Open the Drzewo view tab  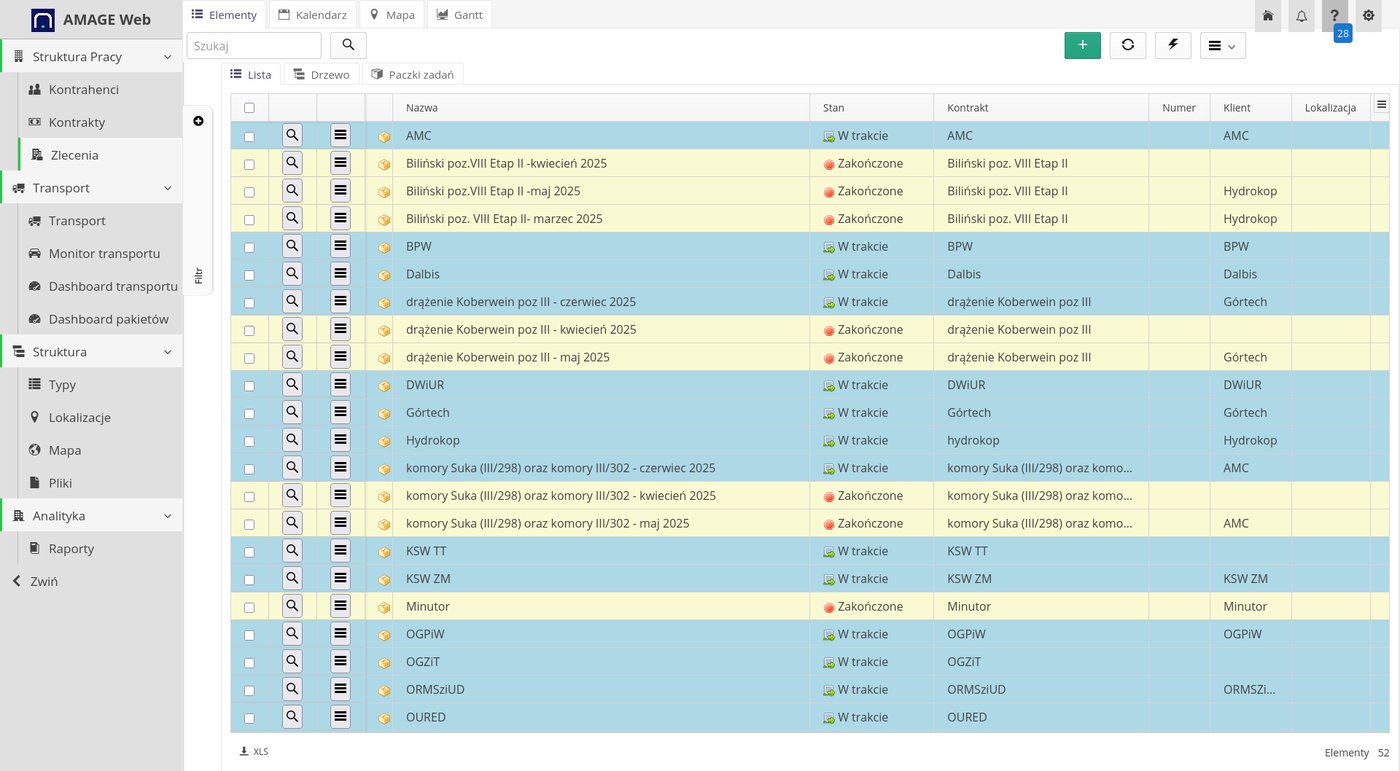[x=322, y=74]
